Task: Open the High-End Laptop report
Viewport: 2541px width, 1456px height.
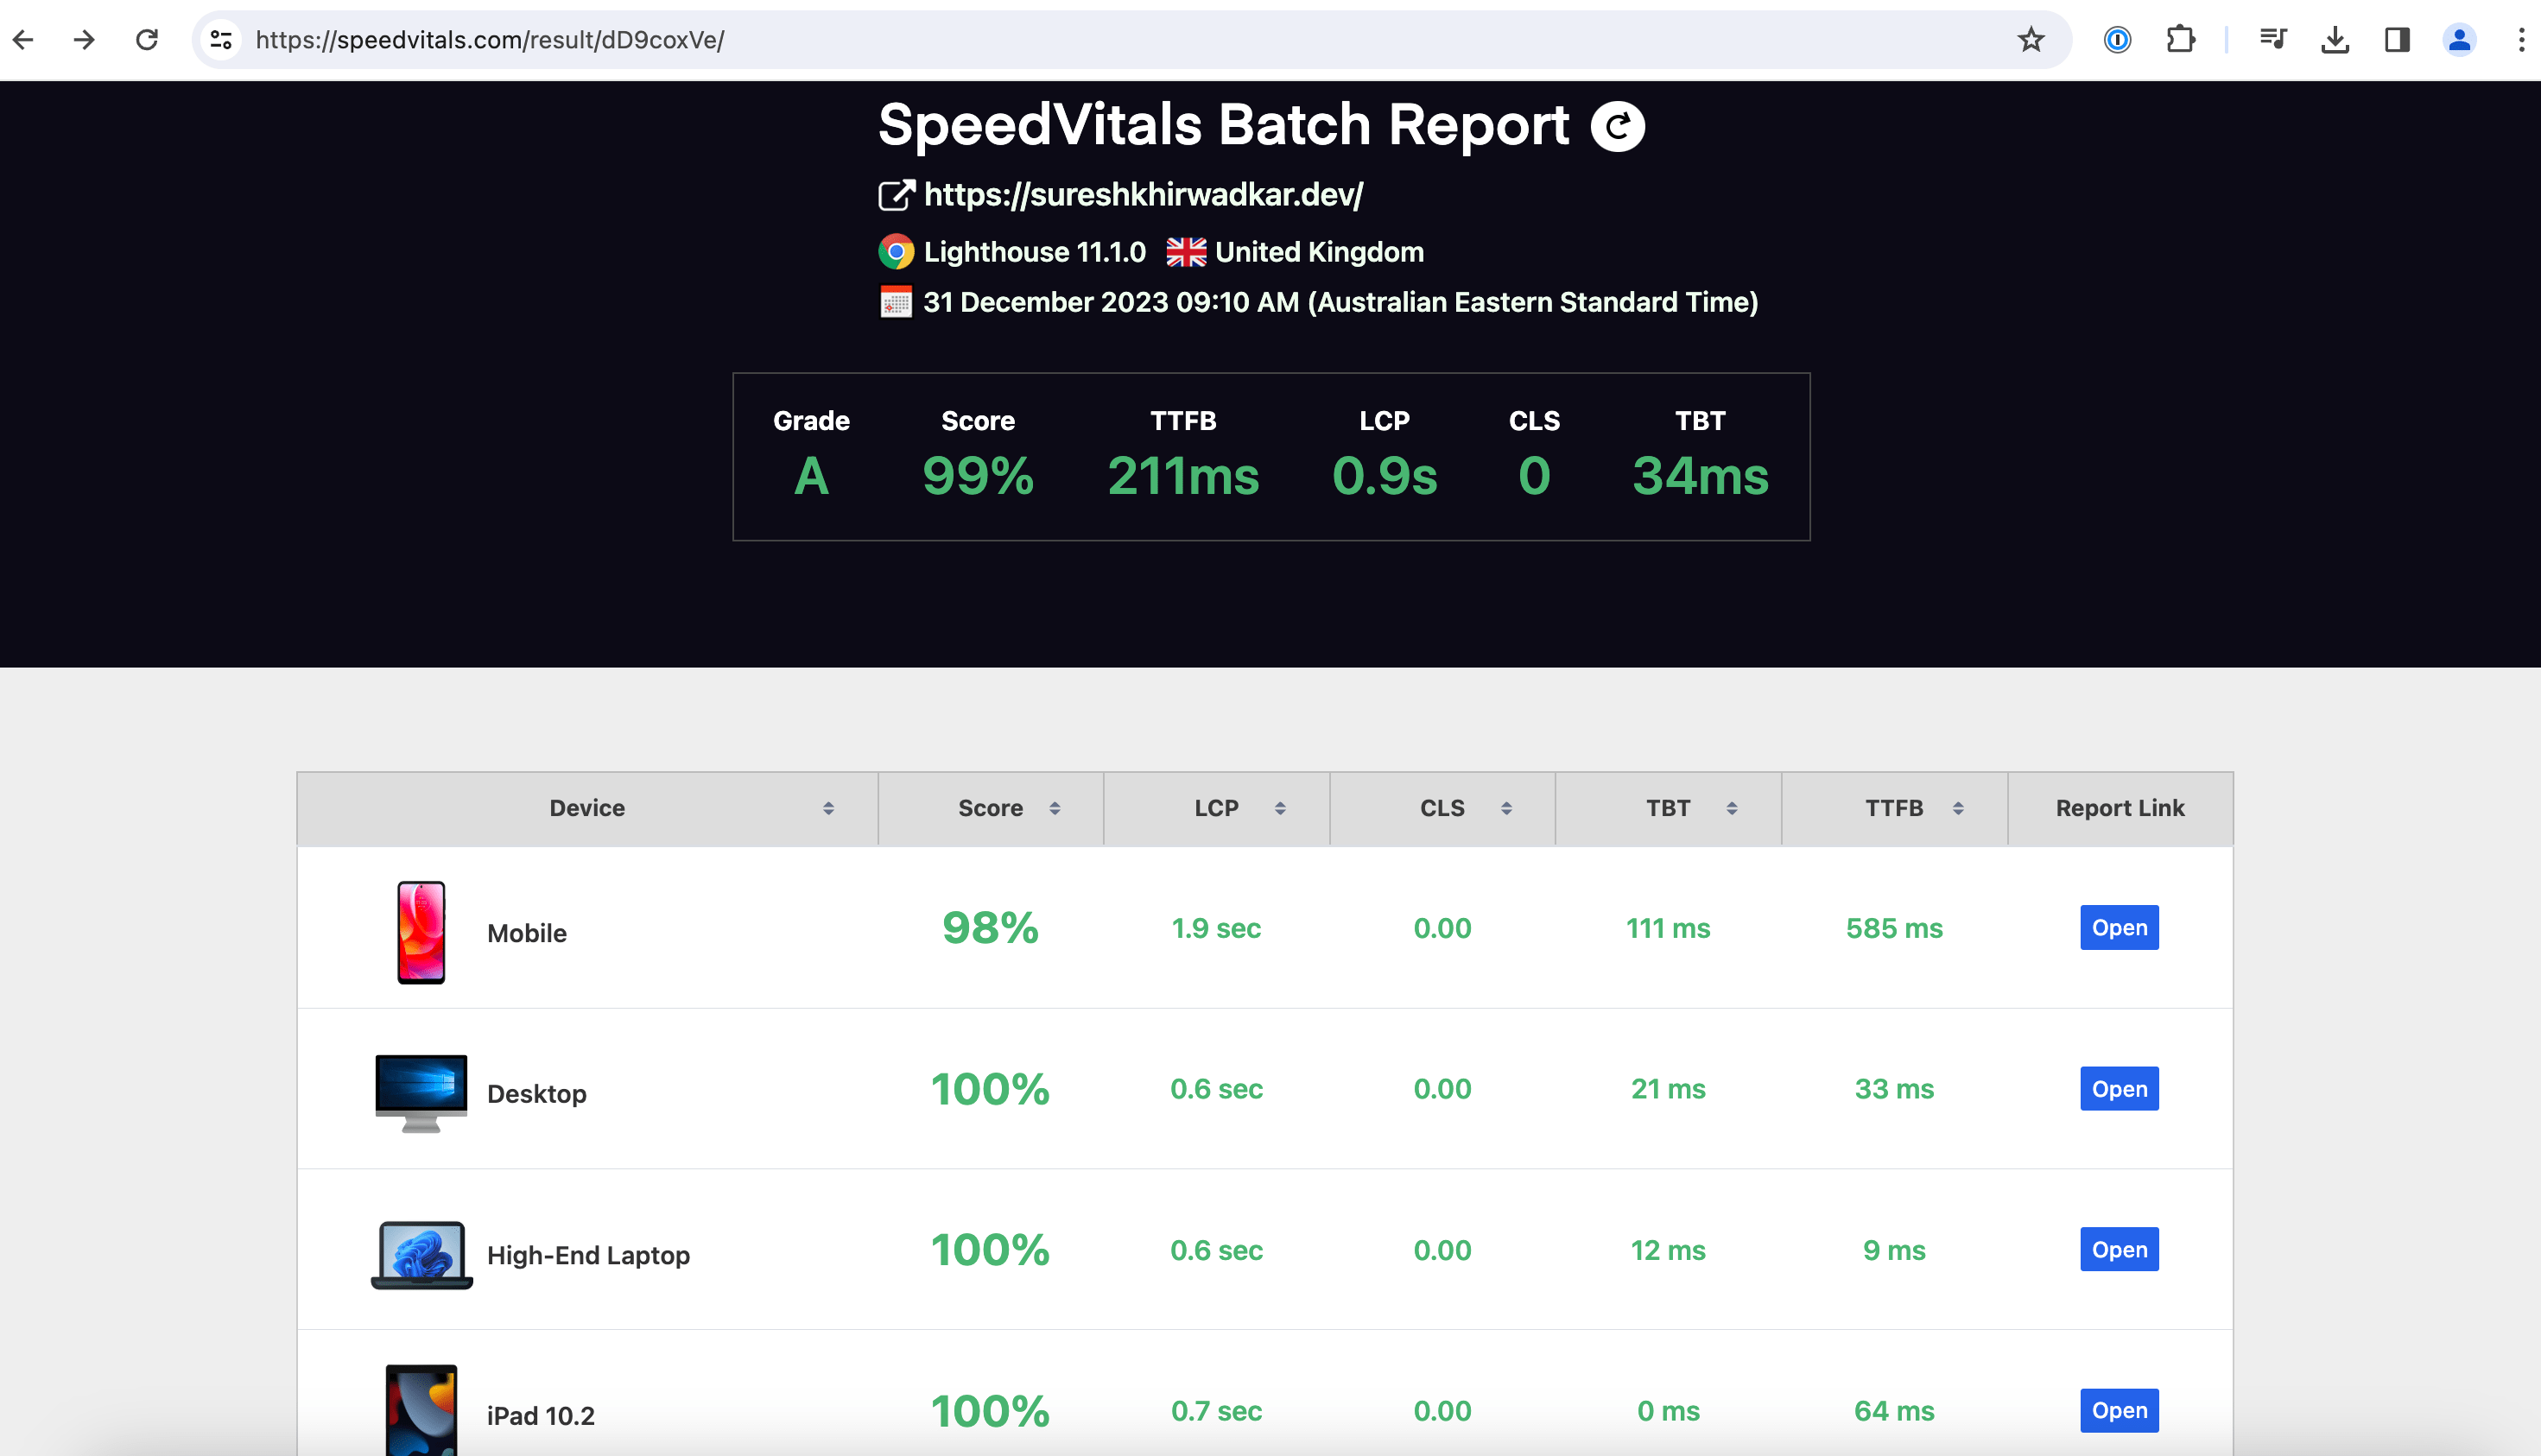Action: [x=2119, y=1249]
